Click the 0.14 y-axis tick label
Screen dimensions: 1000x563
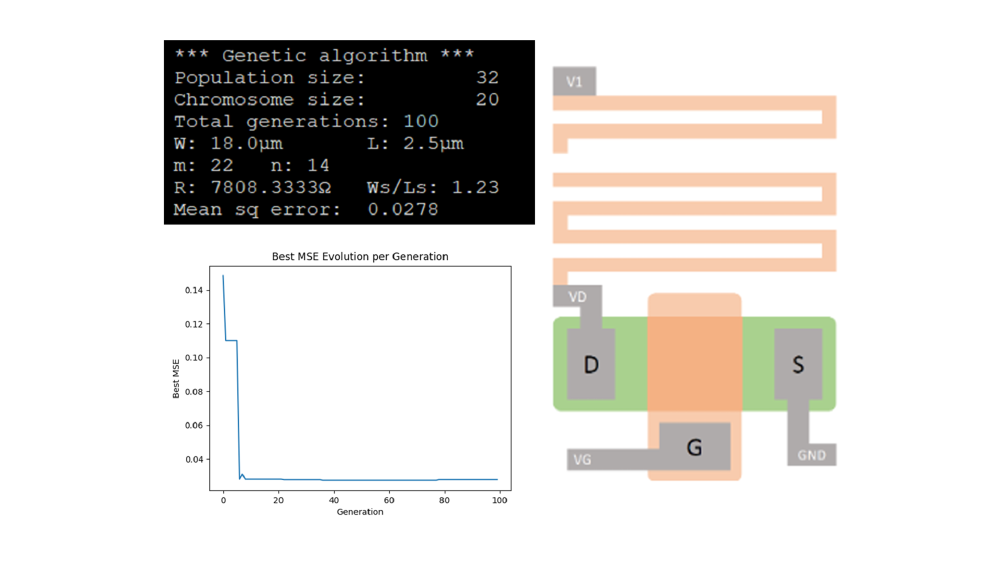point(194,290)
